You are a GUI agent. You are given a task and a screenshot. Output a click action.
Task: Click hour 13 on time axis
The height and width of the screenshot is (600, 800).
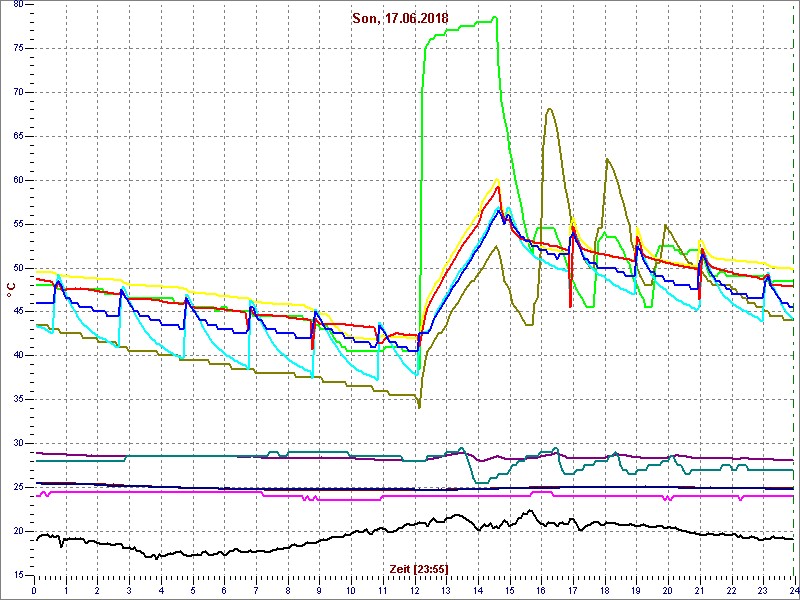[446, 590]
